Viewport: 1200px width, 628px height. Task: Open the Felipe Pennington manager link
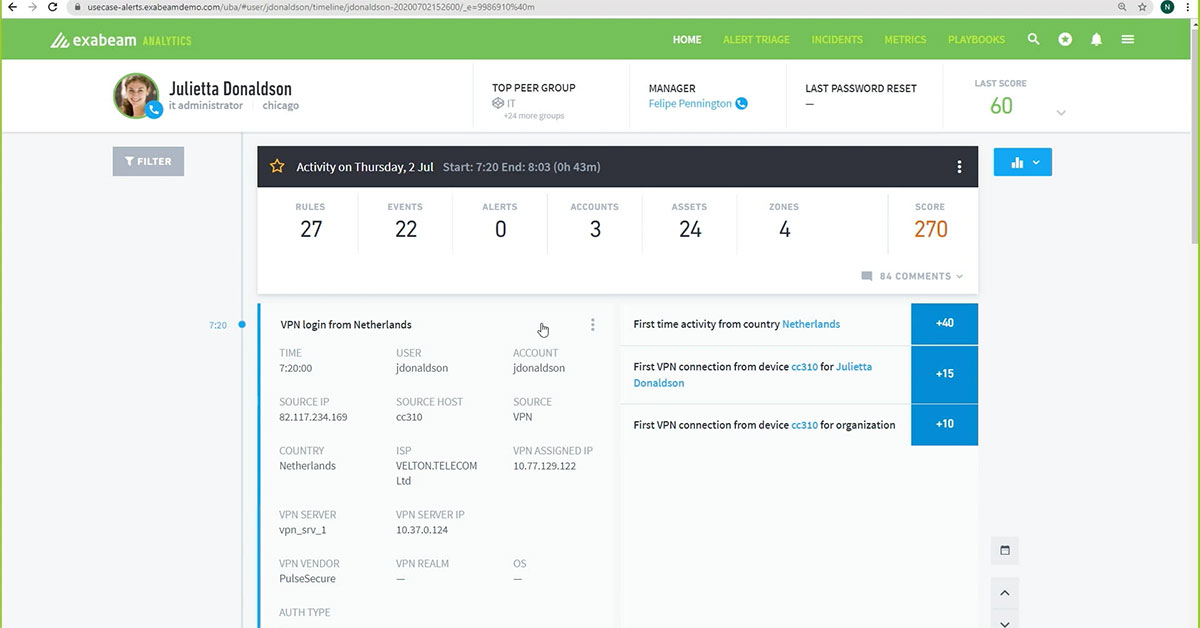click(x=690, y=103)
